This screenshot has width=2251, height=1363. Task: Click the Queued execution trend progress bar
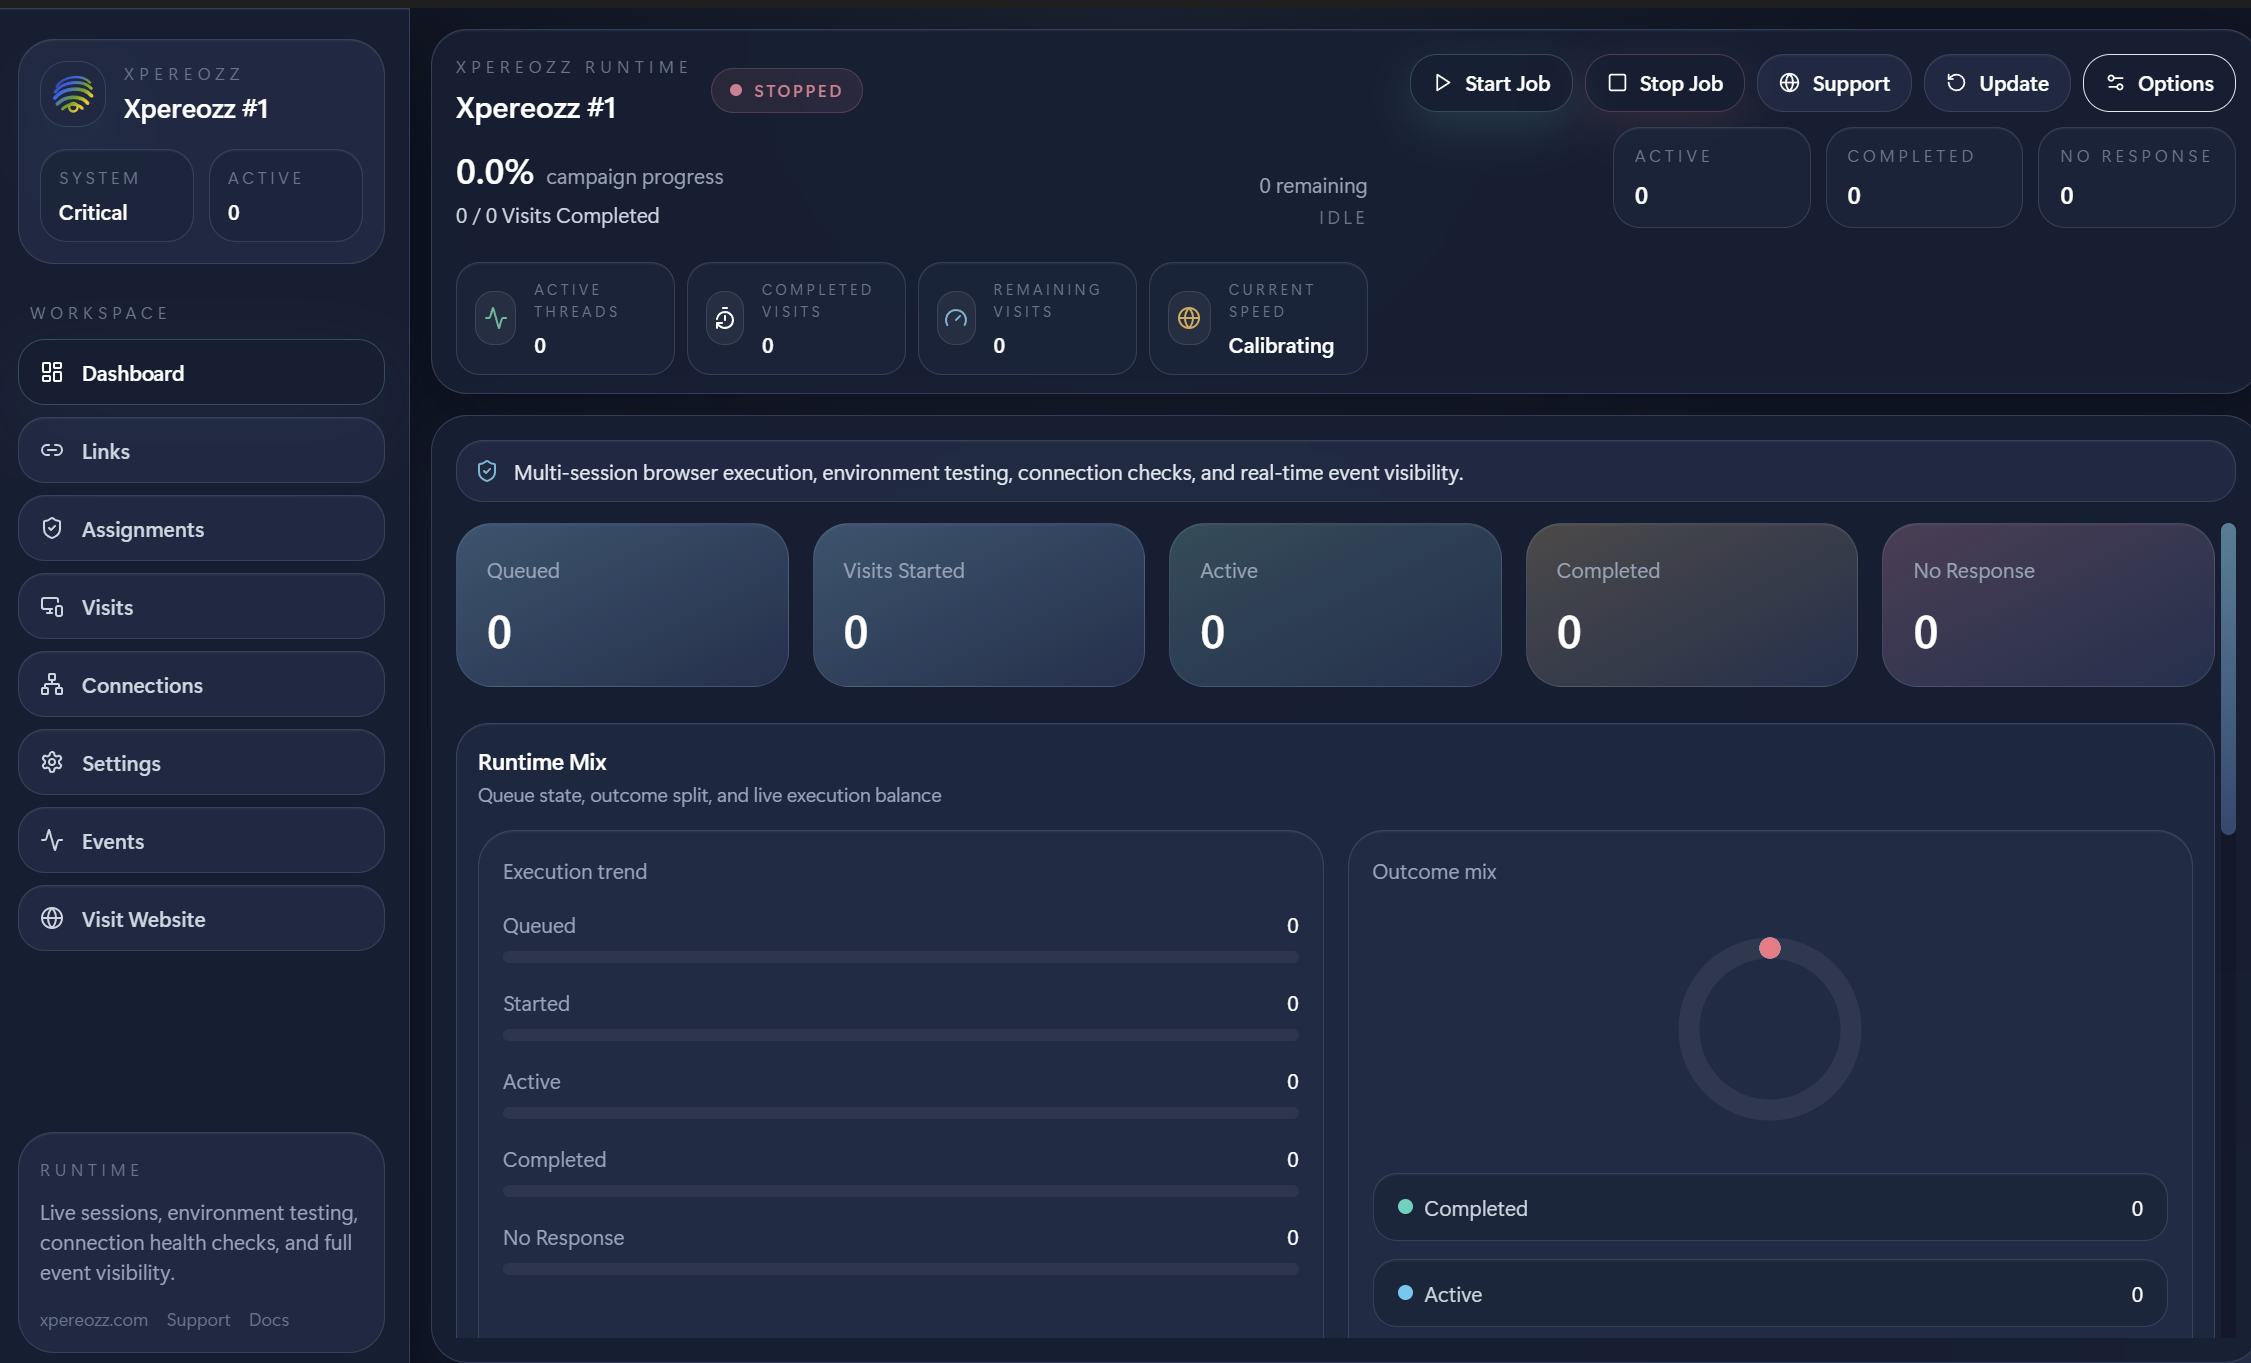[x=900, y=957]
